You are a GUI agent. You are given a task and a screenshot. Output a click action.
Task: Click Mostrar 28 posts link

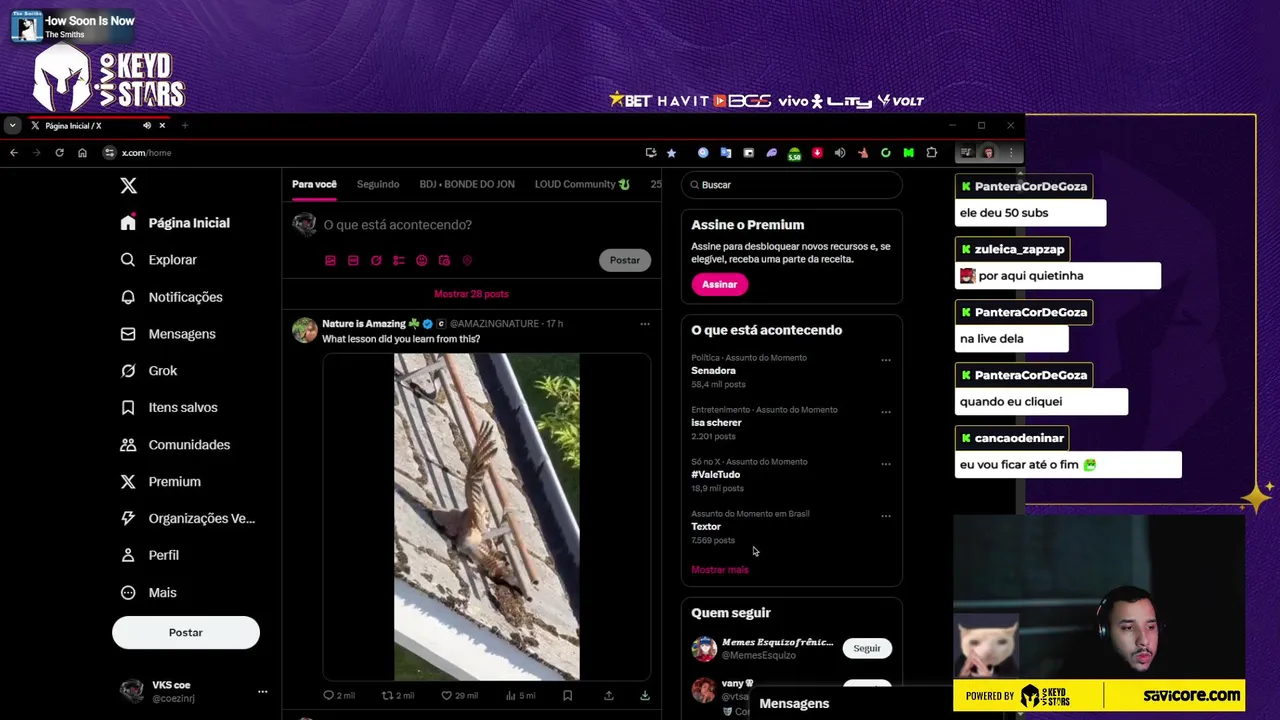(471, 294)
